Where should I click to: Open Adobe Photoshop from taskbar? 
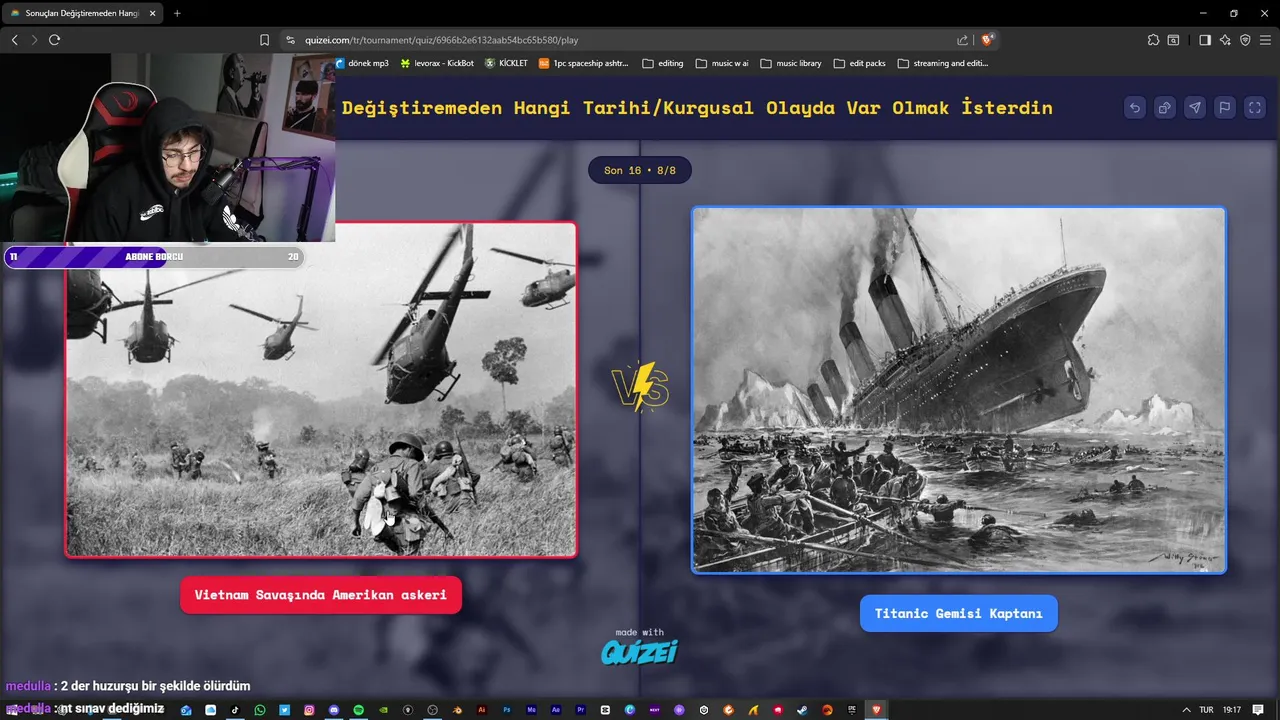pyautogui.click(x=507, y=710)
